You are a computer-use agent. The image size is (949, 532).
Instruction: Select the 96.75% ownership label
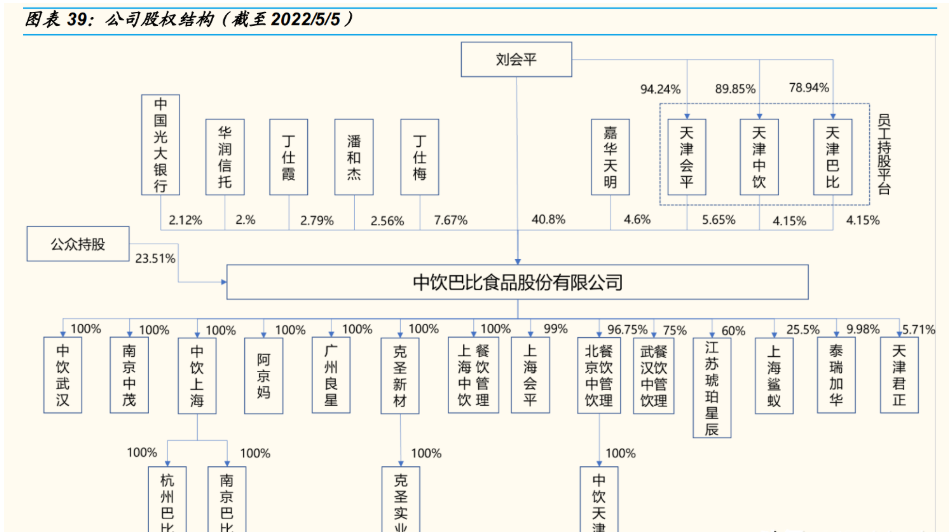pos(628,330)
